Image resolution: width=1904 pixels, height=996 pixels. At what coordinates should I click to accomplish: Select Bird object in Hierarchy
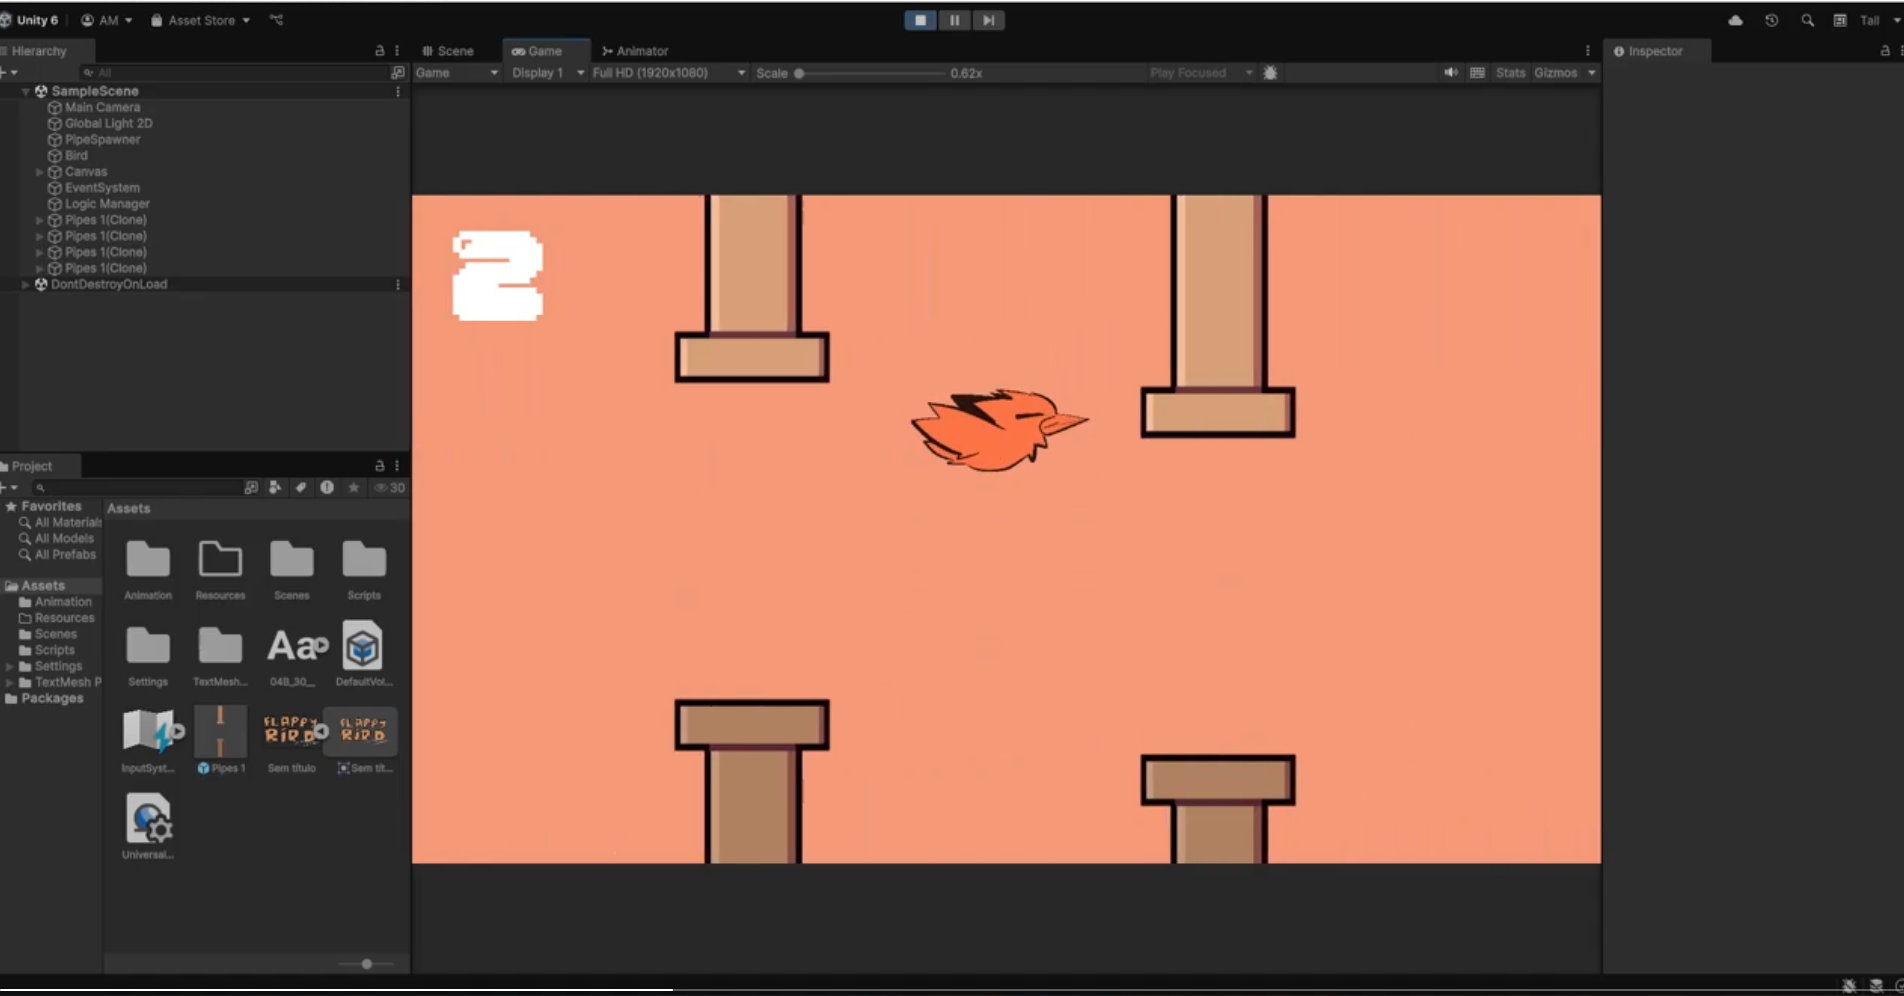[76, 155]
